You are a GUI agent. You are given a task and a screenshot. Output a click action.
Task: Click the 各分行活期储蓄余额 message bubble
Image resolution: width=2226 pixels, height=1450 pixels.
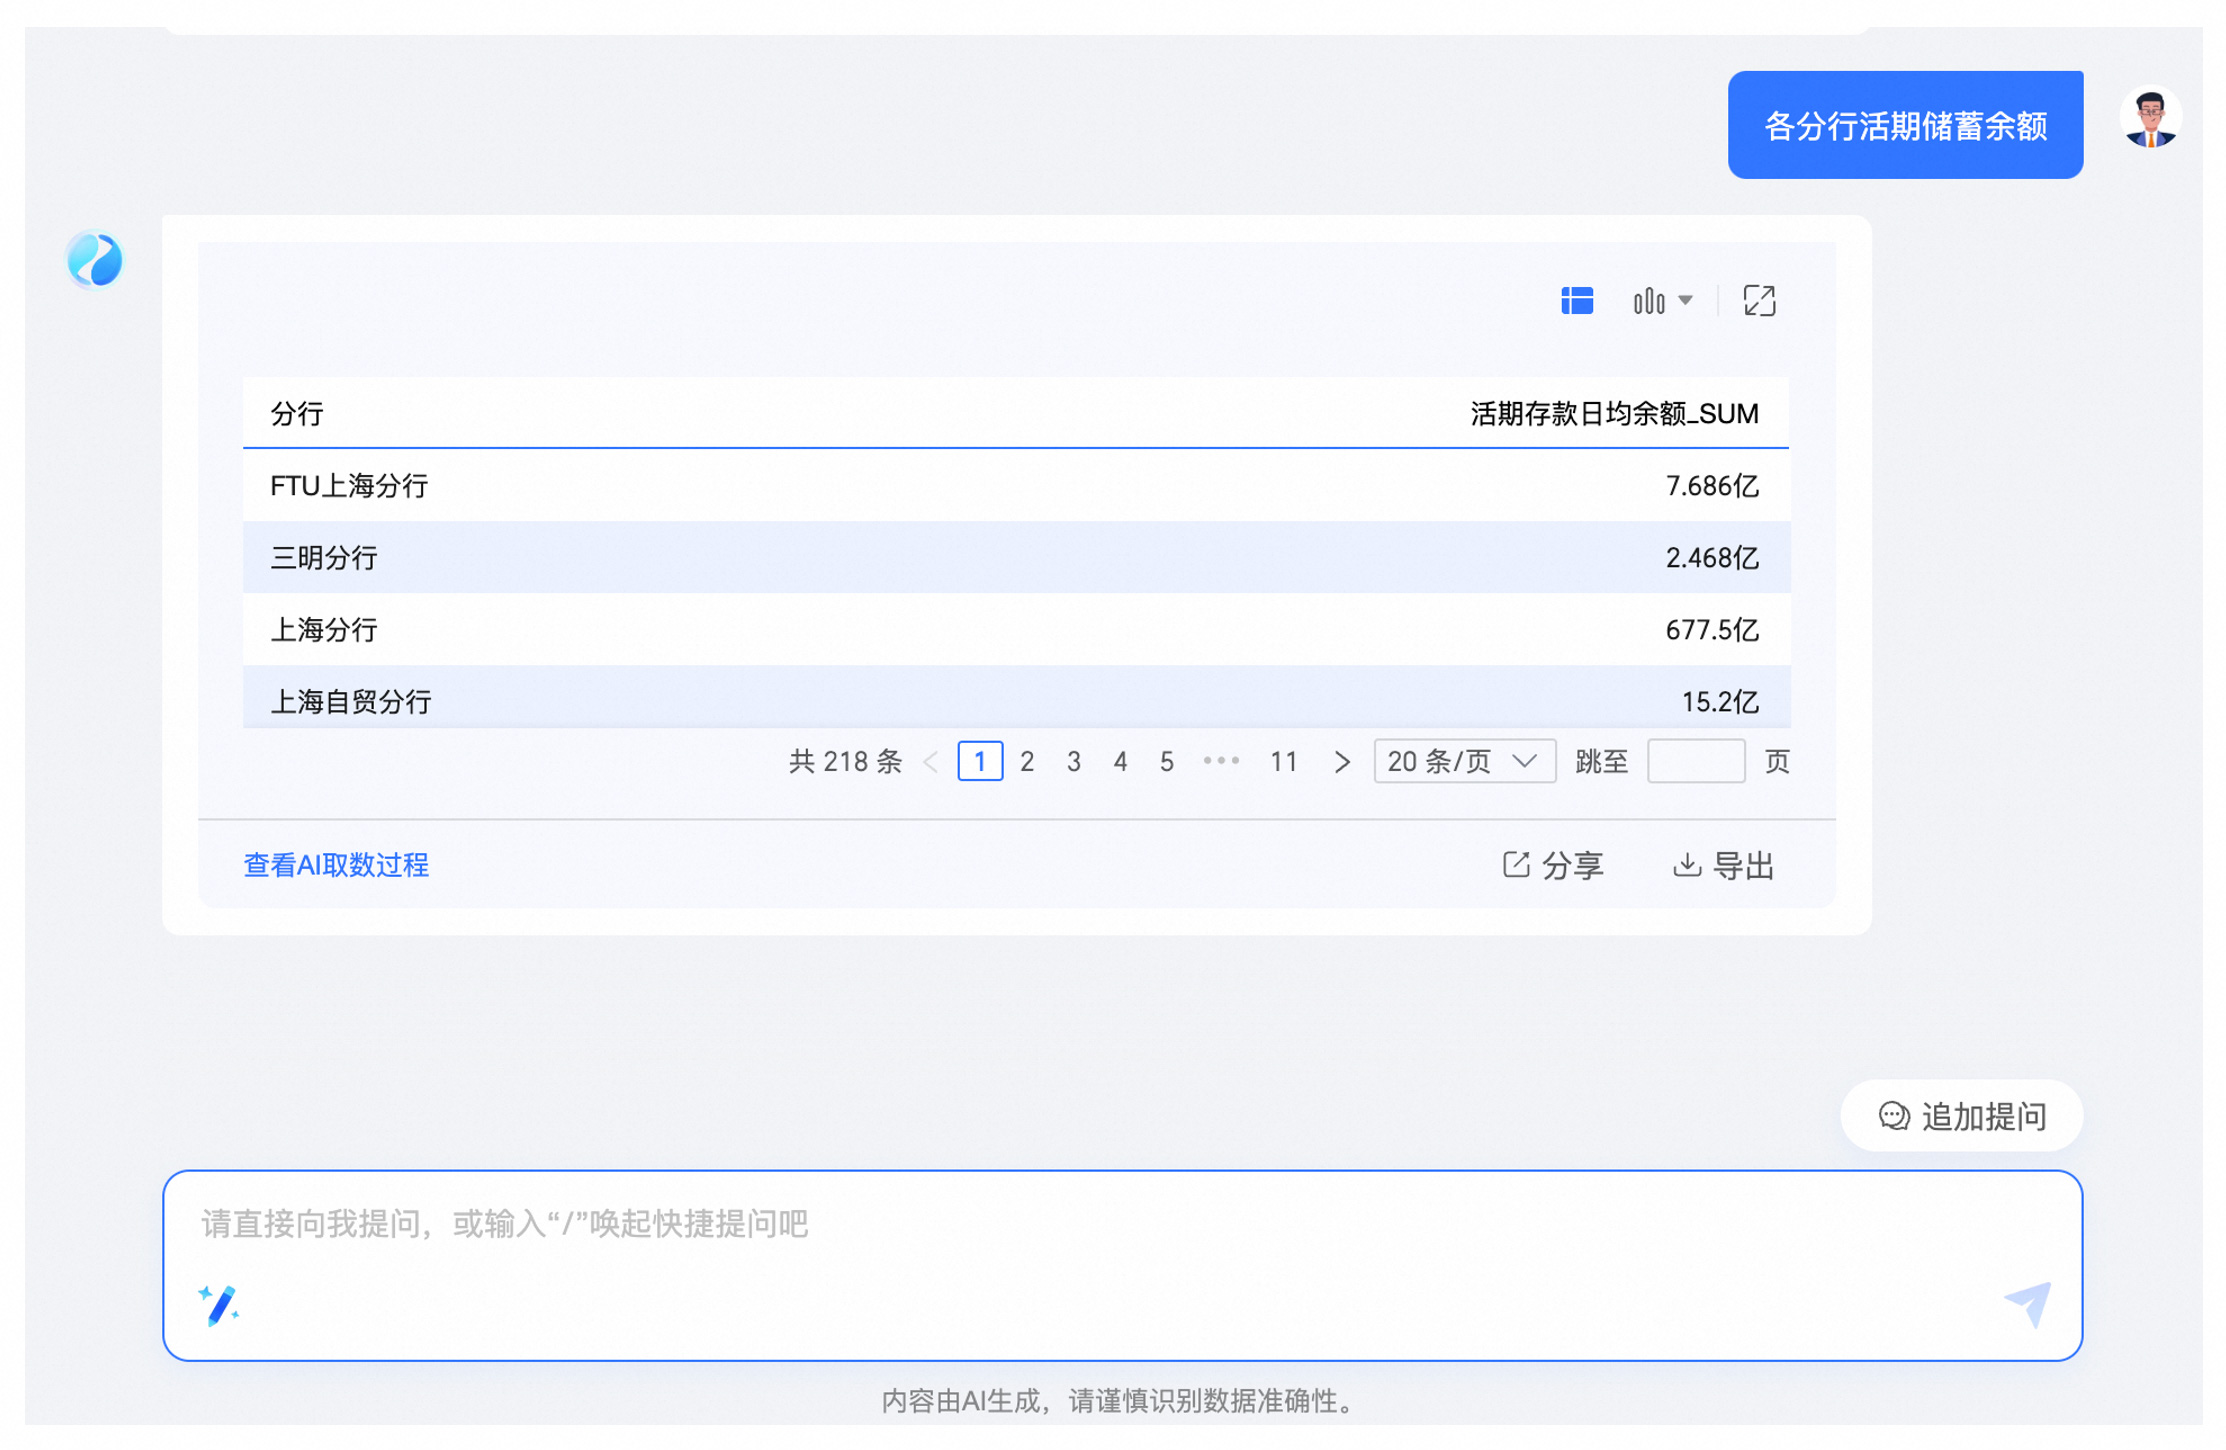pyautogui.click(x=1905, y=125)
